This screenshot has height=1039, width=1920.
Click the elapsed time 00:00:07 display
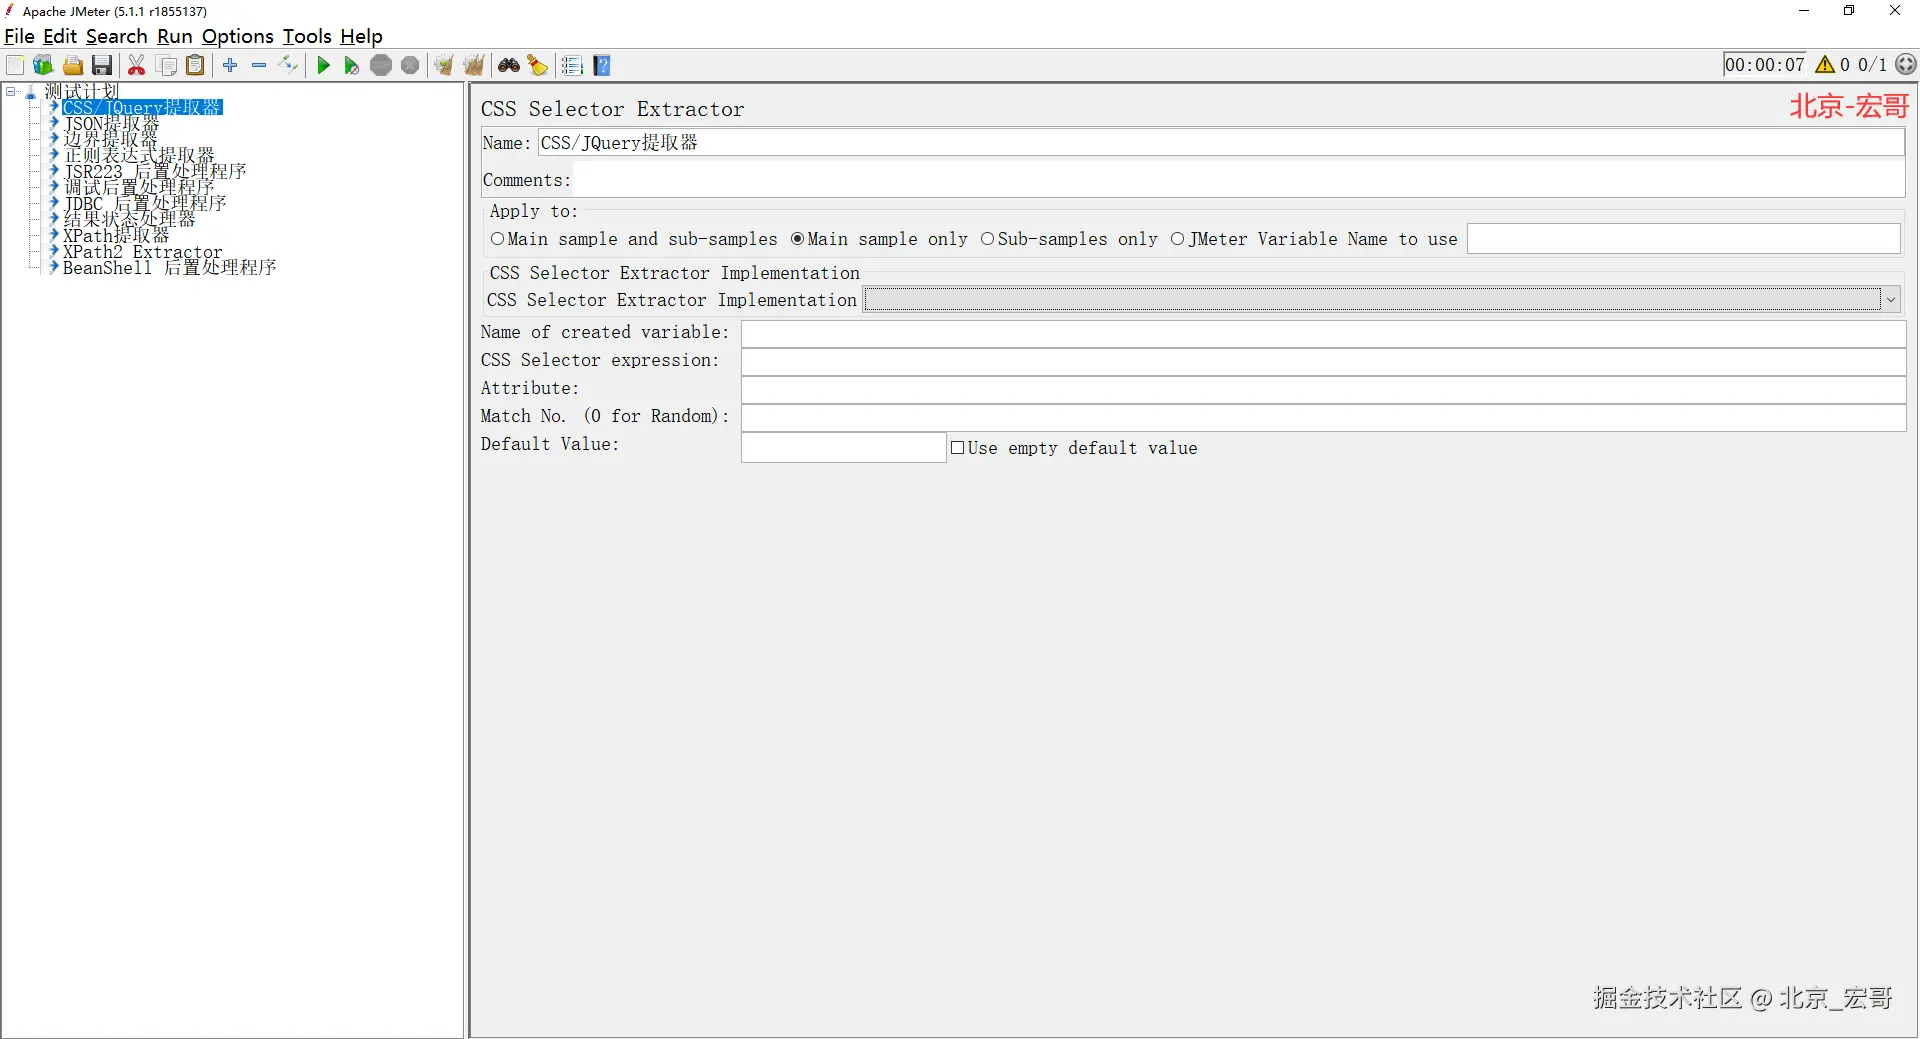(x=1765, y=65)
